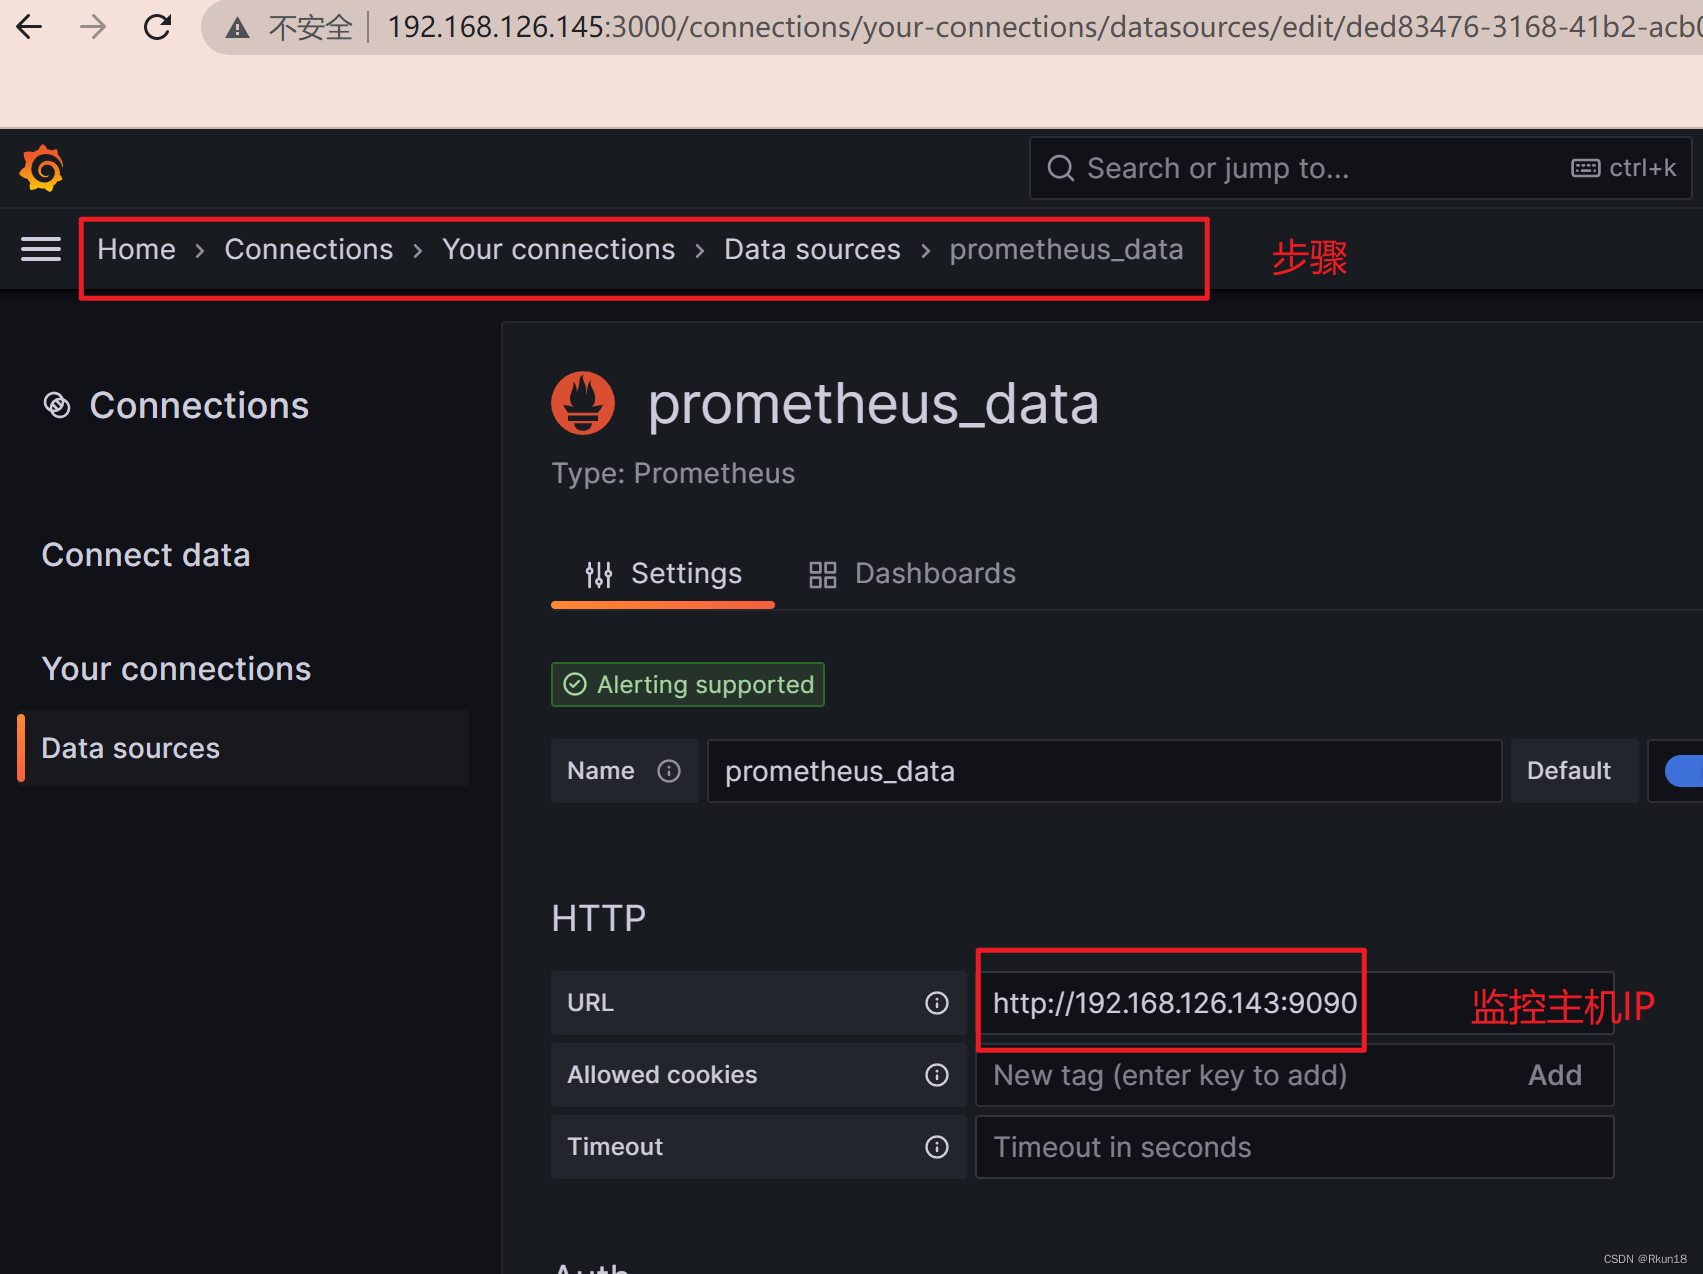Click the magnifier icon in the search box
The width and height of the screenshot is (1703, 1274).
(1061, 168)
